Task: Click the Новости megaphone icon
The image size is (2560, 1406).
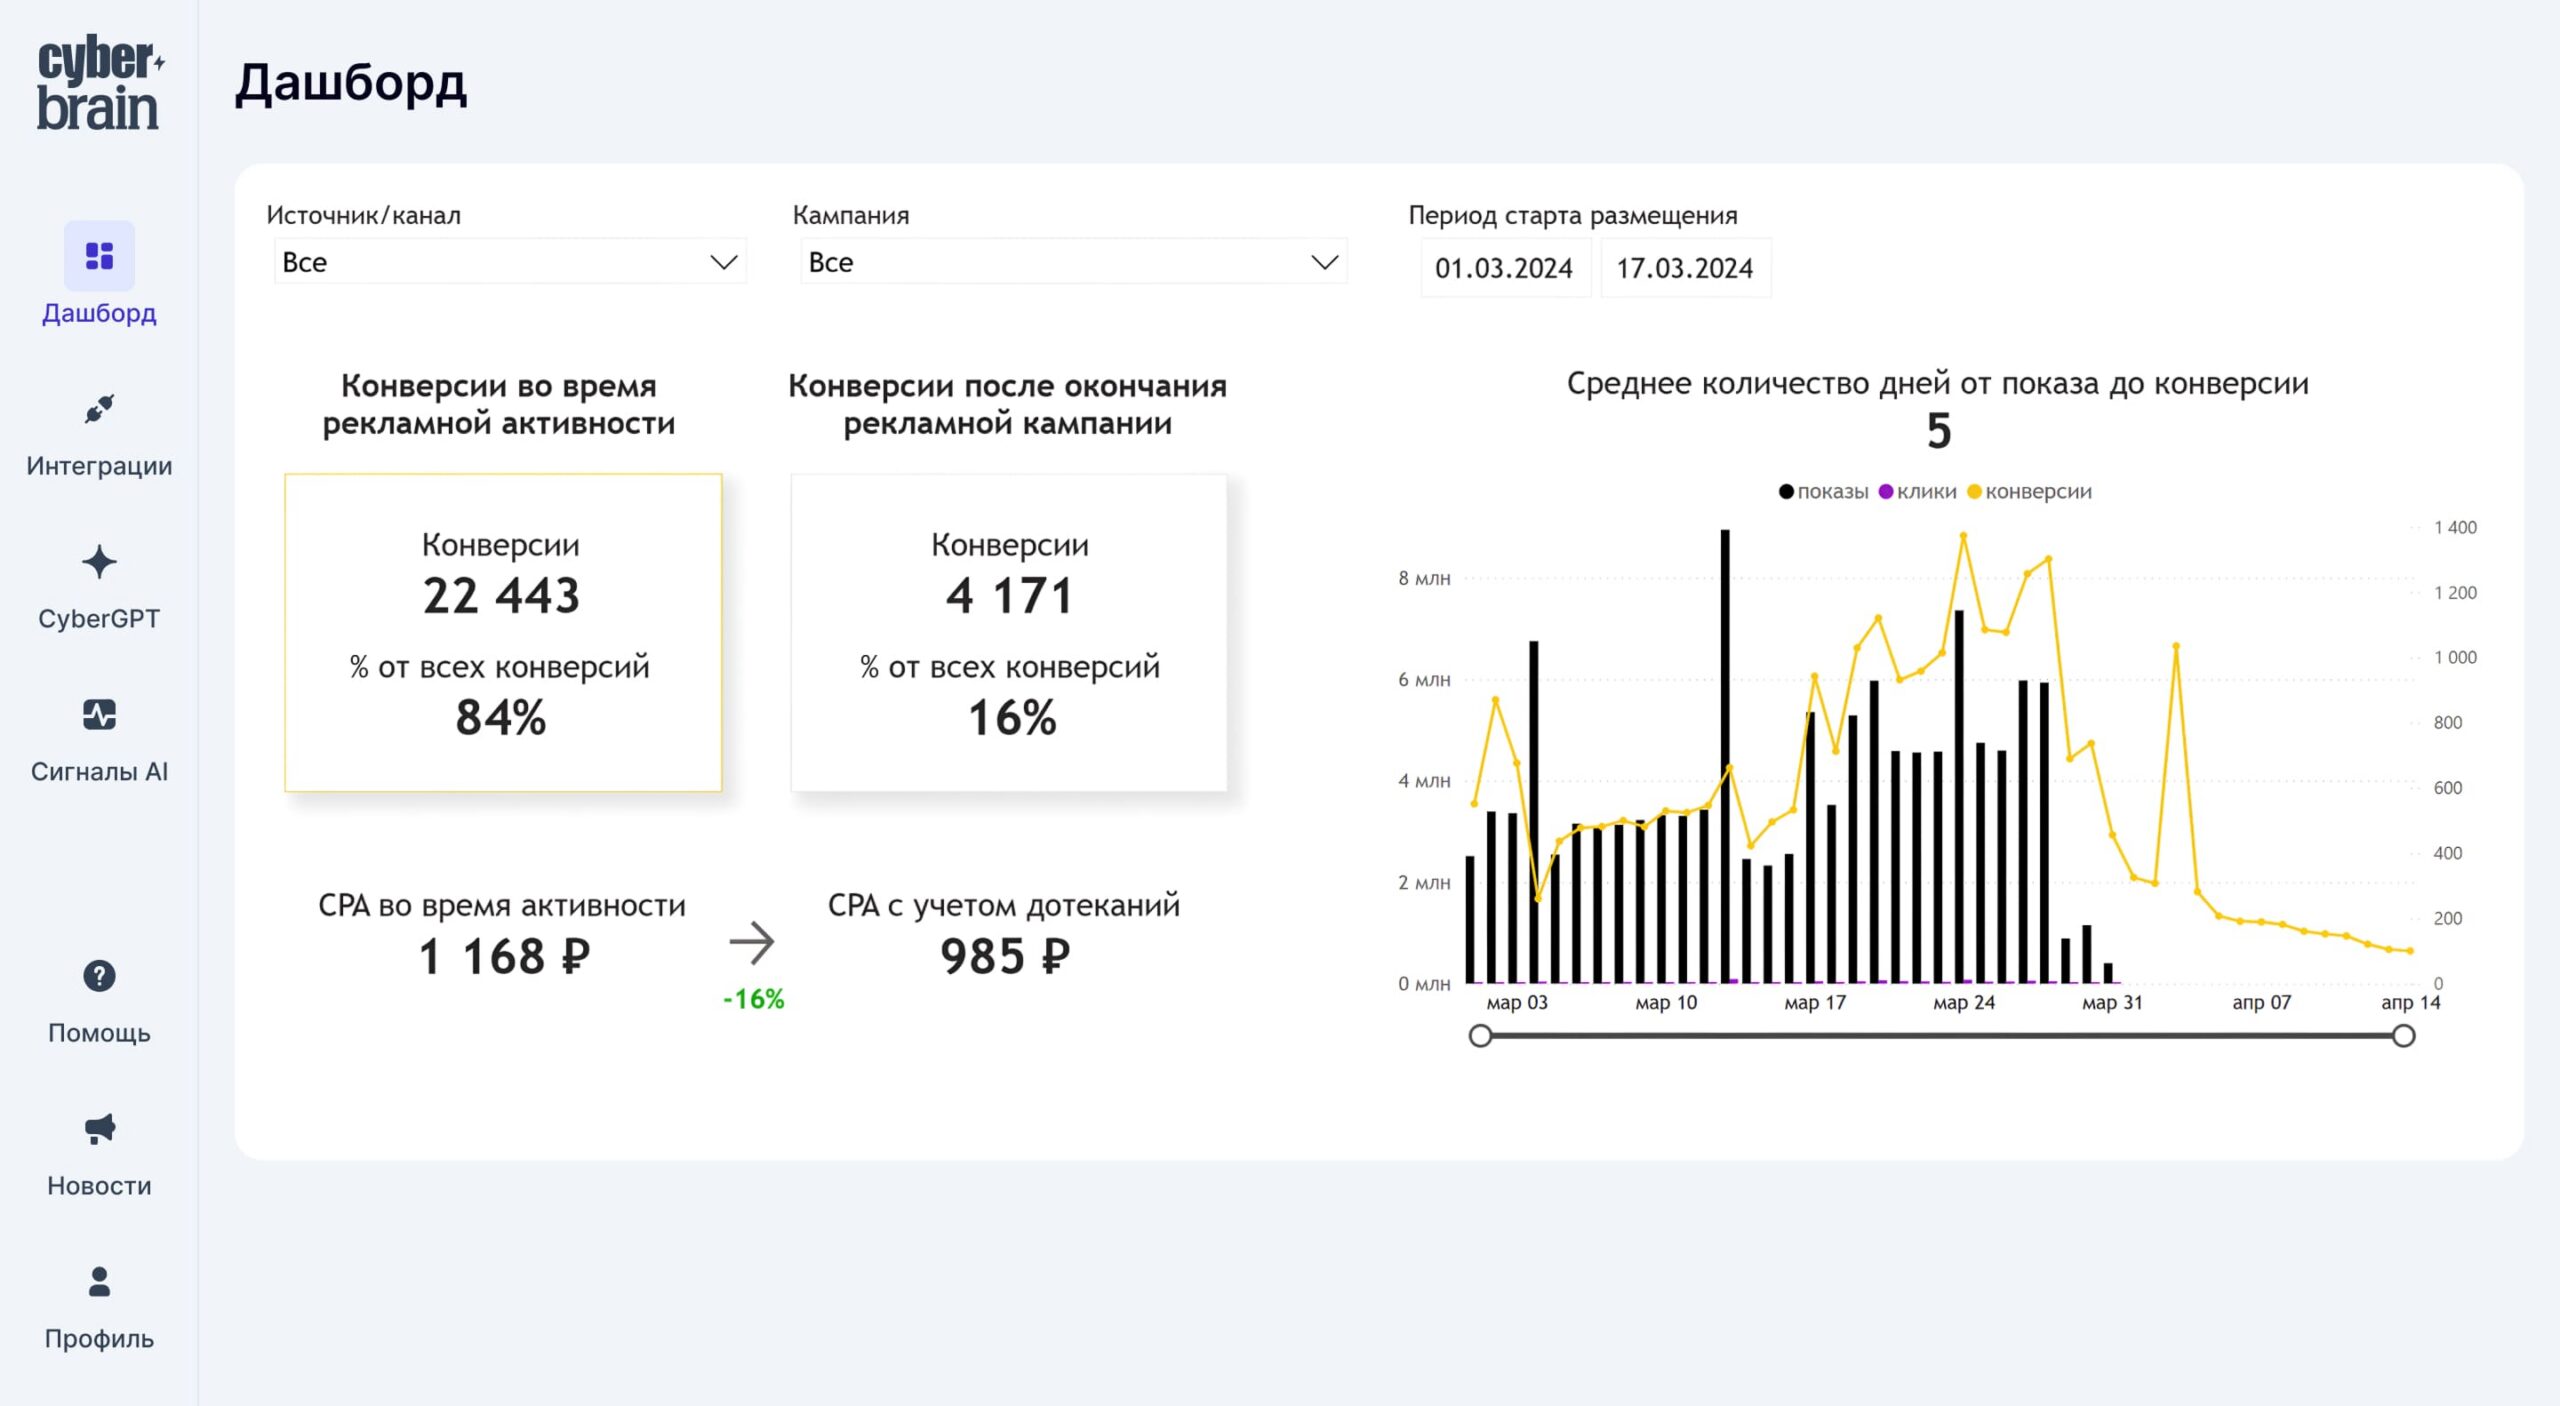Action: point(99,1129)
